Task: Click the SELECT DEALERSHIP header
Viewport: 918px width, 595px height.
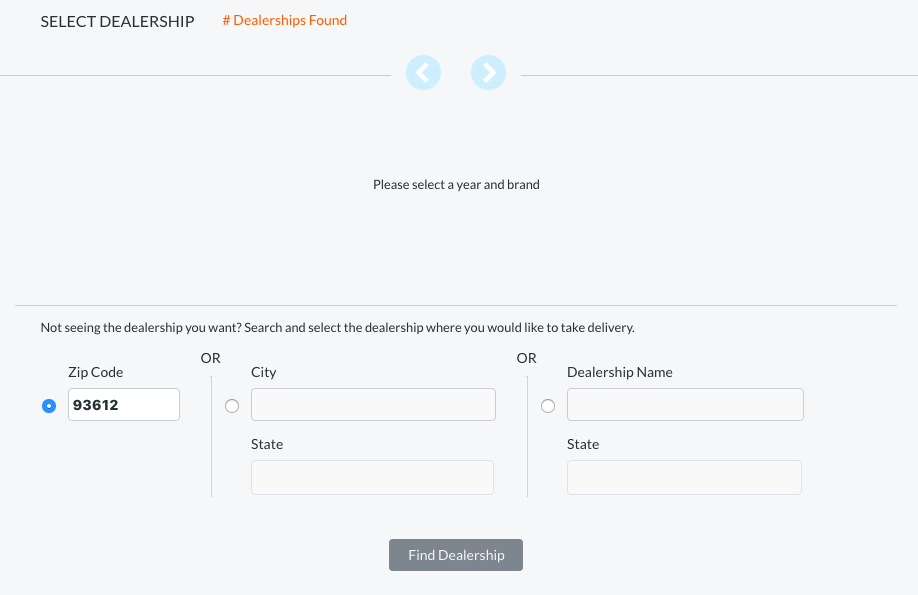Action: 117,20
